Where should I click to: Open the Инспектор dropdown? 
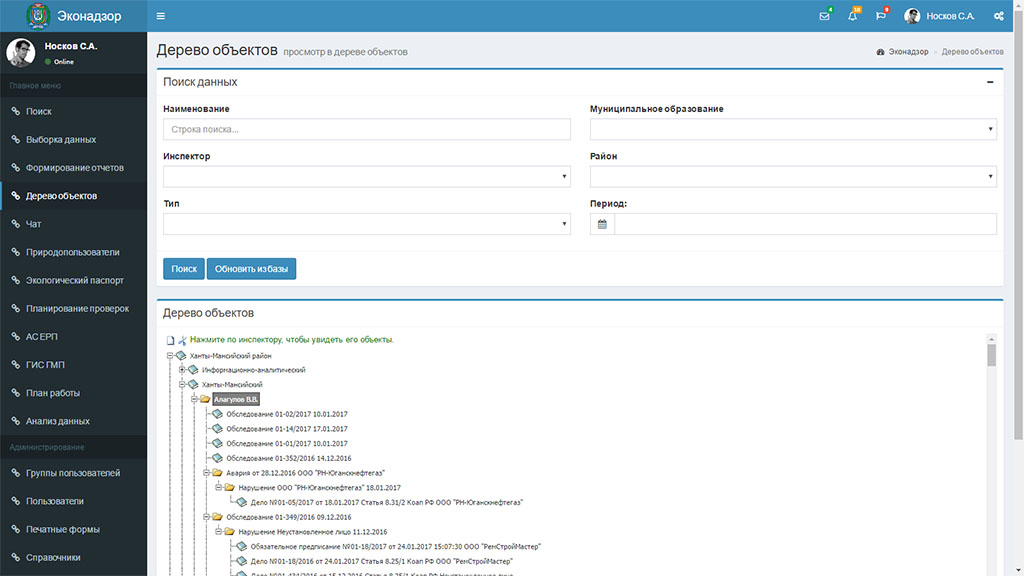point(366,176)
